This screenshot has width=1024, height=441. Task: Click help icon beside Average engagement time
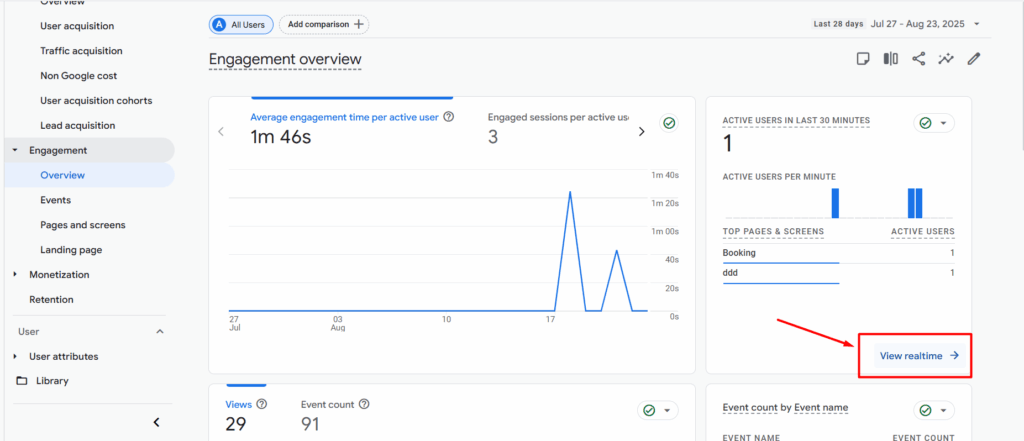click(449, 117)
